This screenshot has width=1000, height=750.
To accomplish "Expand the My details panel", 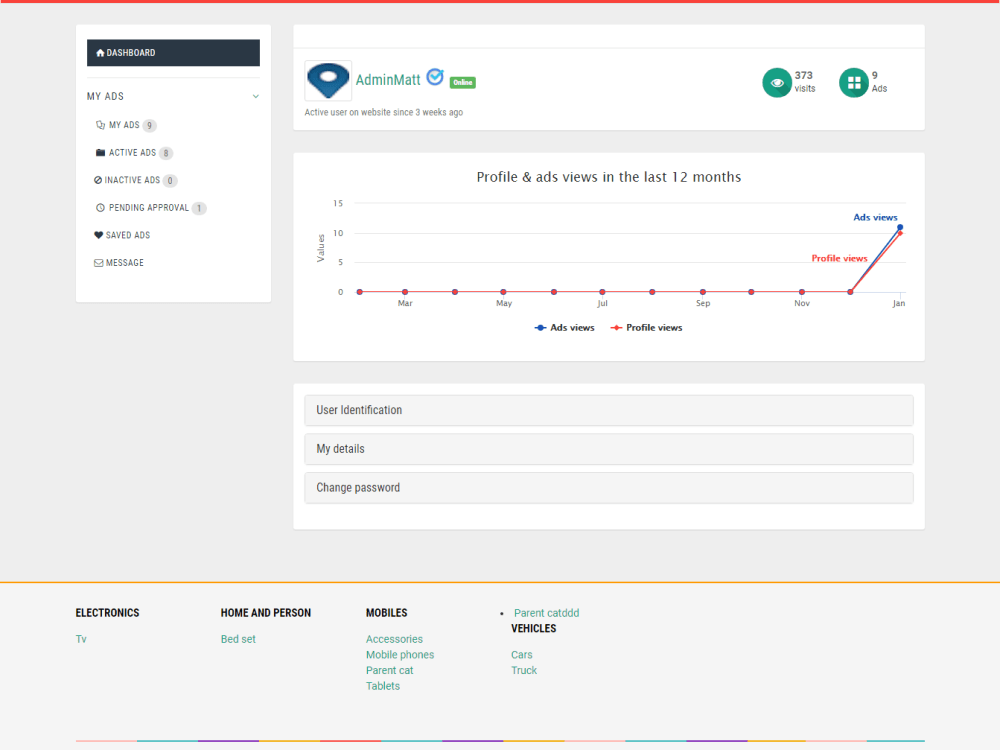I will 608,449.
